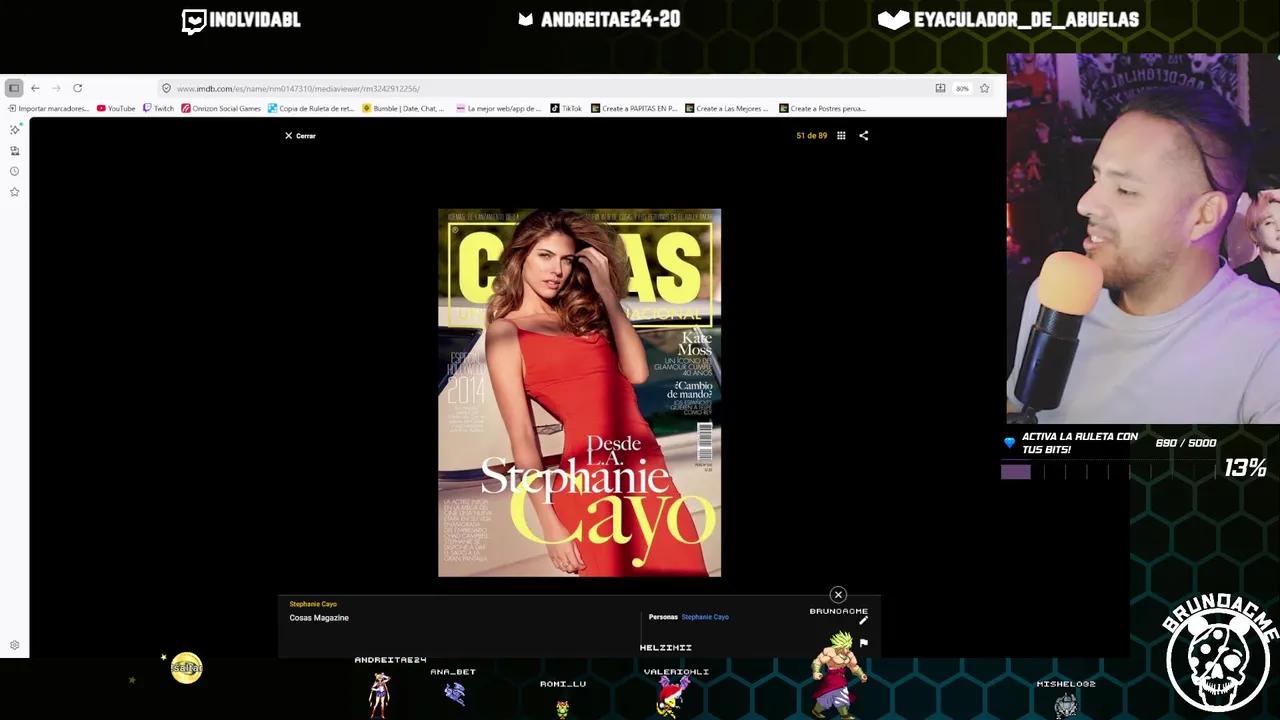
Task: Open the Importar marcadores bookmarks folder
Action: 49,108
